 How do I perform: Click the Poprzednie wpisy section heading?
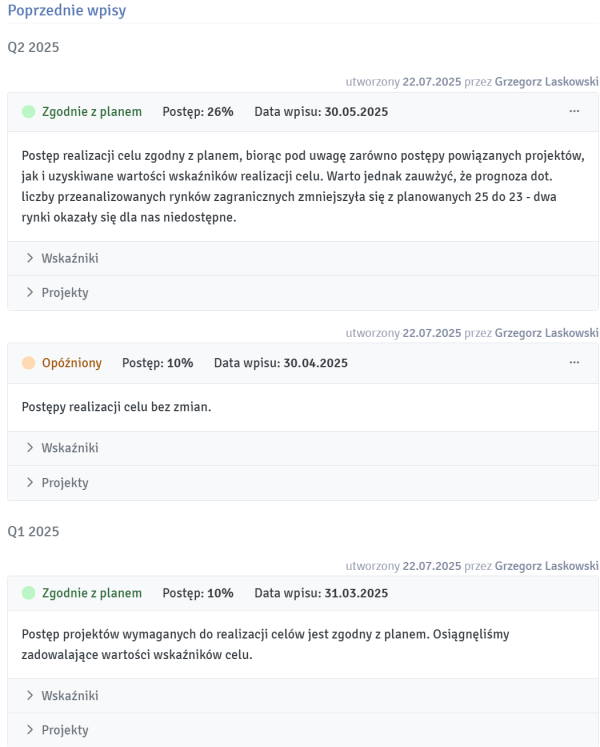pyautogui.click(x=66, y=10)
